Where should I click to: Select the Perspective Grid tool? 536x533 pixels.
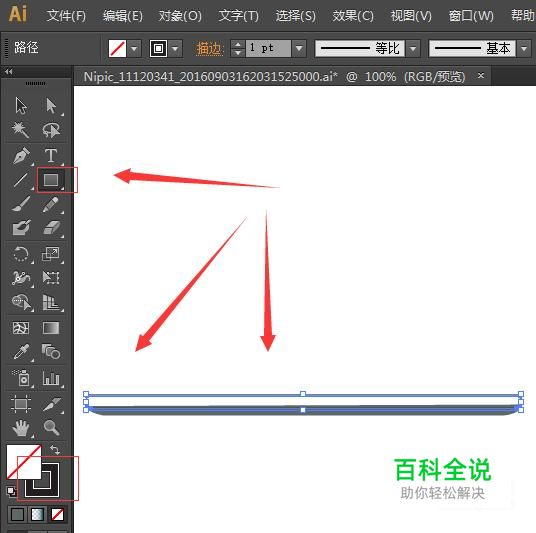51,303
